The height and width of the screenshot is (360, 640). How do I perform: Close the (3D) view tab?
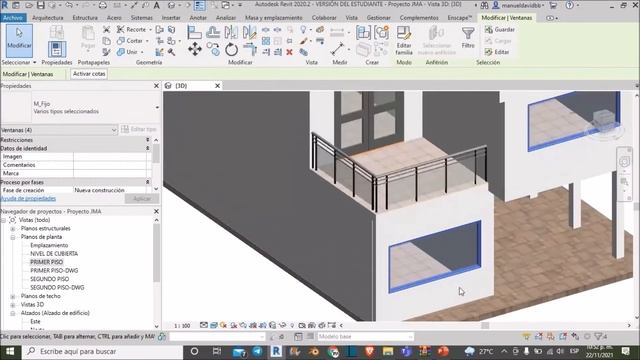218,86
